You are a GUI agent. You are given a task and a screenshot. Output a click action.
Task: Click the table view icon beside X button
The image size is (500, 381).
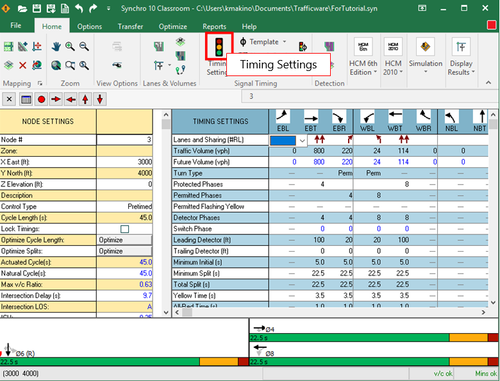pos(26,99)
